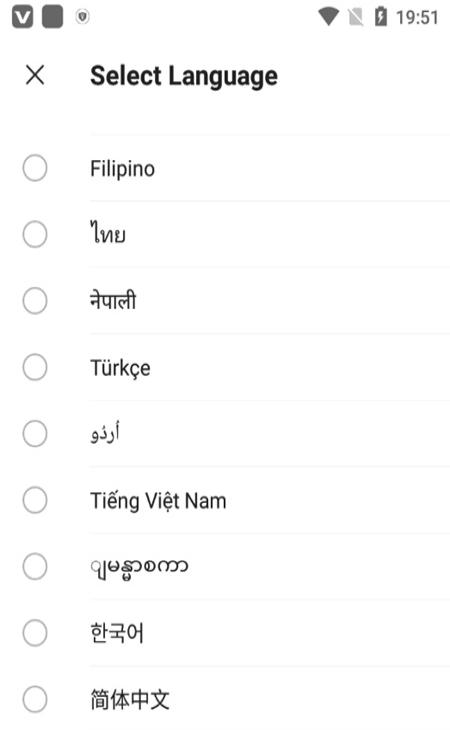Viewport: 450px width, 730px height.
Task: Open the Vivaldi notification icon in status bar
Action: [22, 17]
